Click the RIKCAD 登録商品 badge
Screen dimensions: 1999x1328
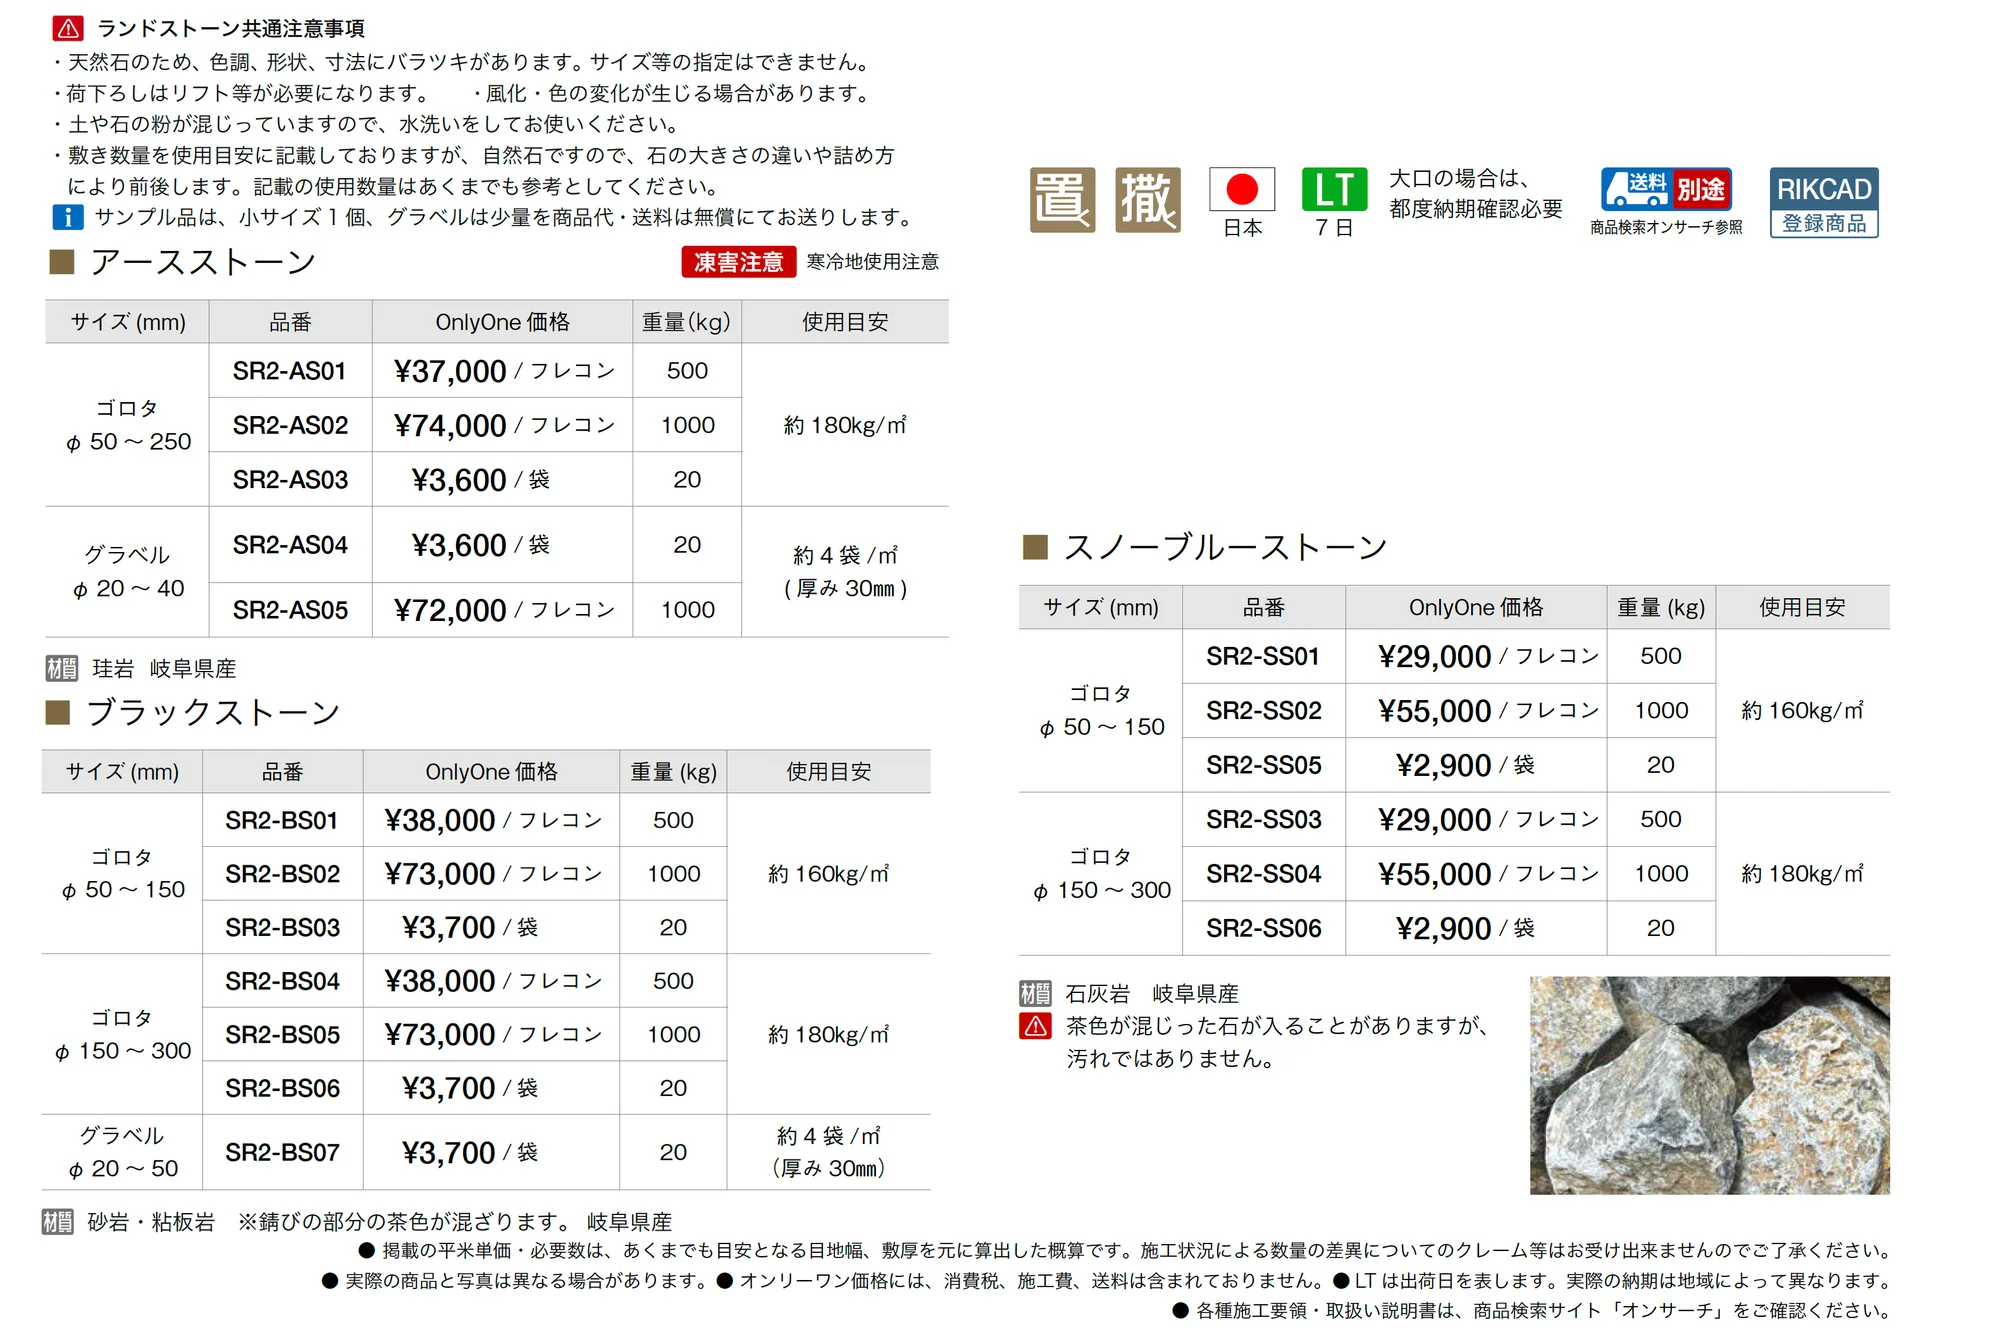tap(1824, 202)
